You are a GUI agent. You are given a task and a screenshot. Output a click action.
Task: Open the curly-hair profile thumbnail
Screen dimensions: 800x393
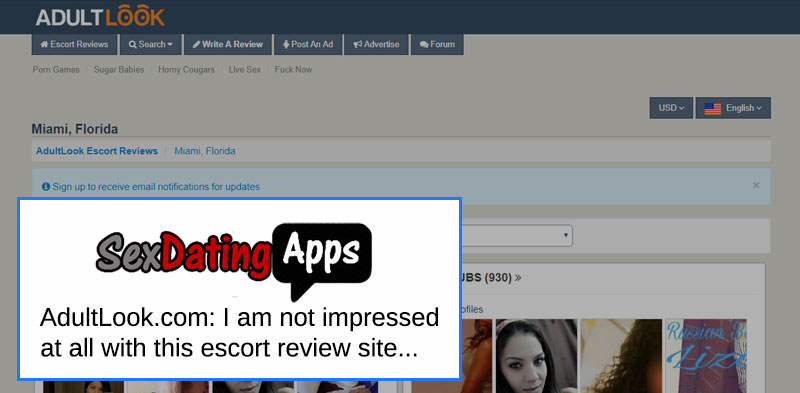point(621,356)
